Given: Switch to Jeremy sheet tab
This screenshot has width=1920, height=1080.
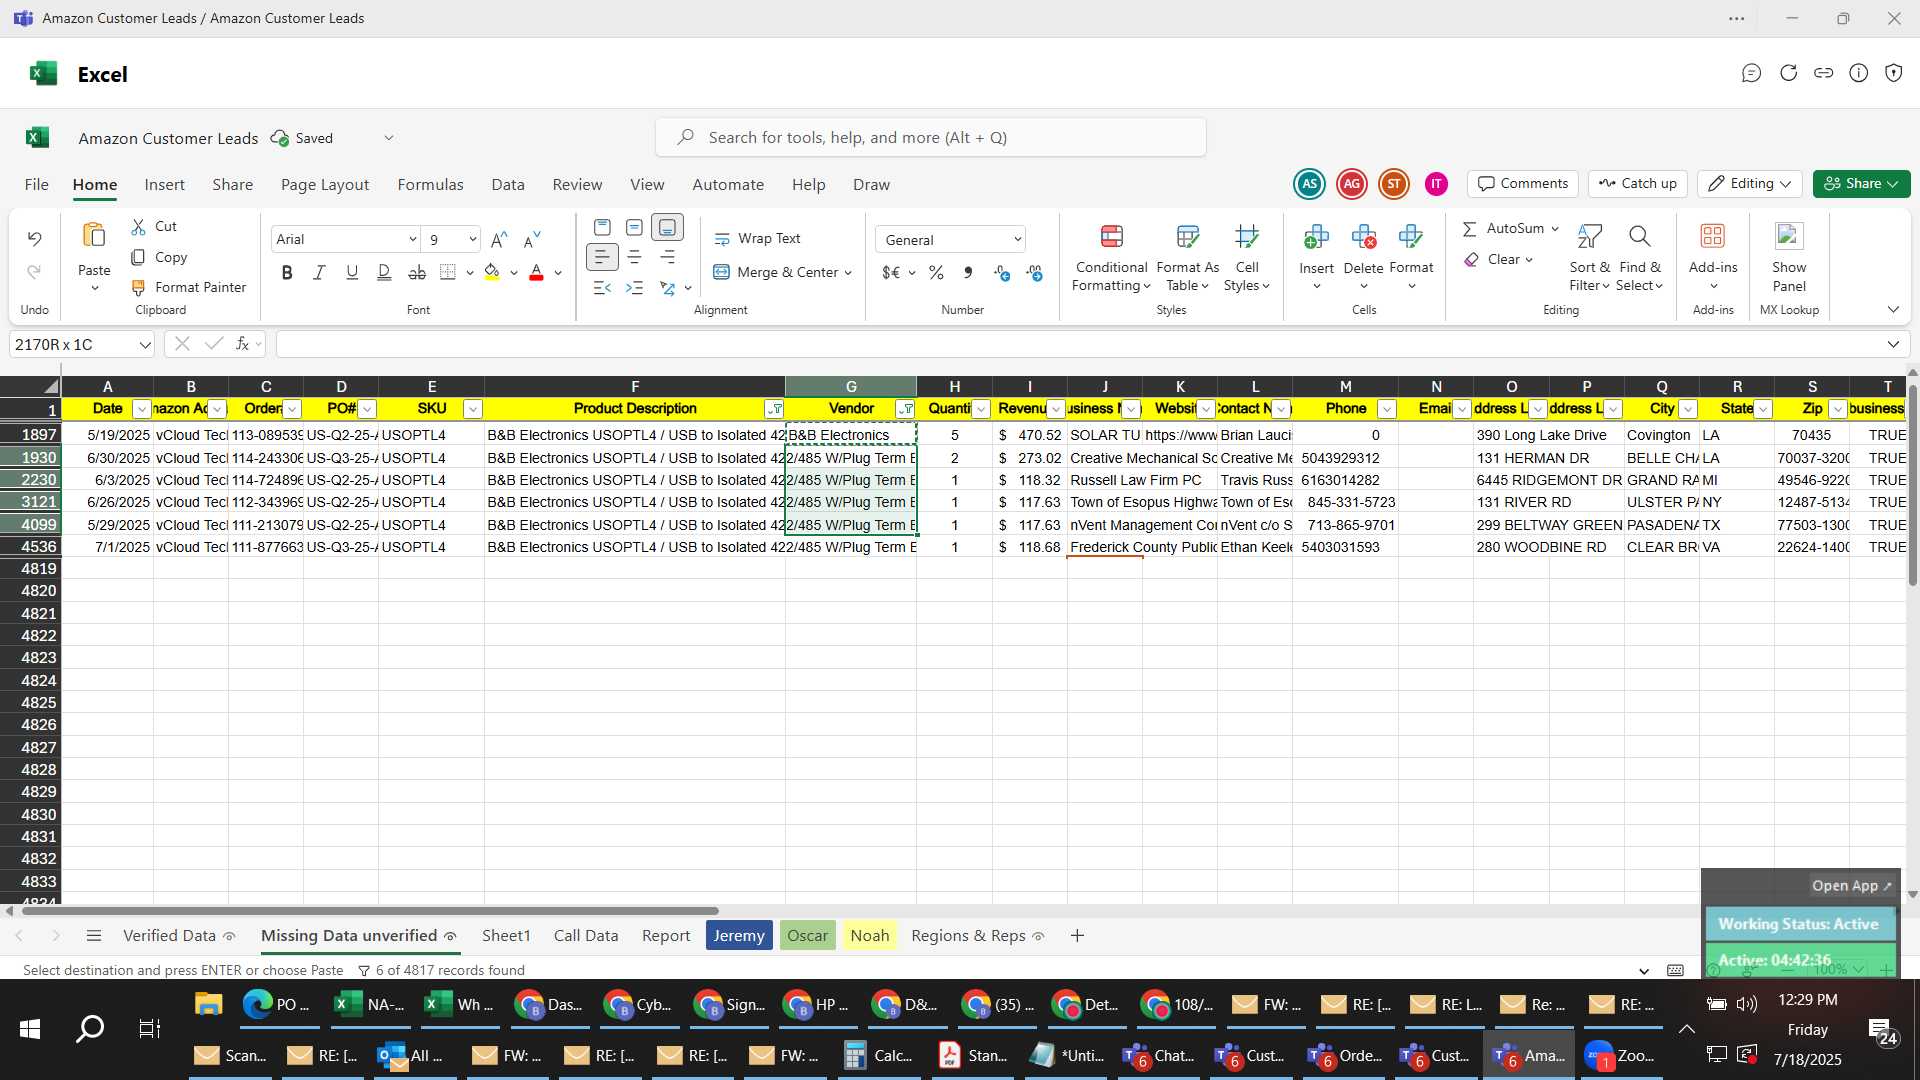Looking at the screenshot, I should click(739, 936).
